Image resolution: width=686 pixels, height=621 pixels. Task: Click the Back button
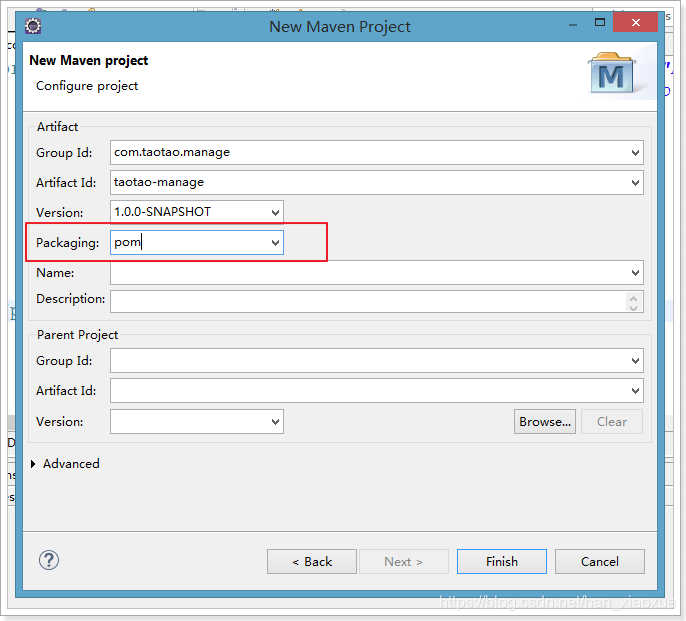coord(312,561)
